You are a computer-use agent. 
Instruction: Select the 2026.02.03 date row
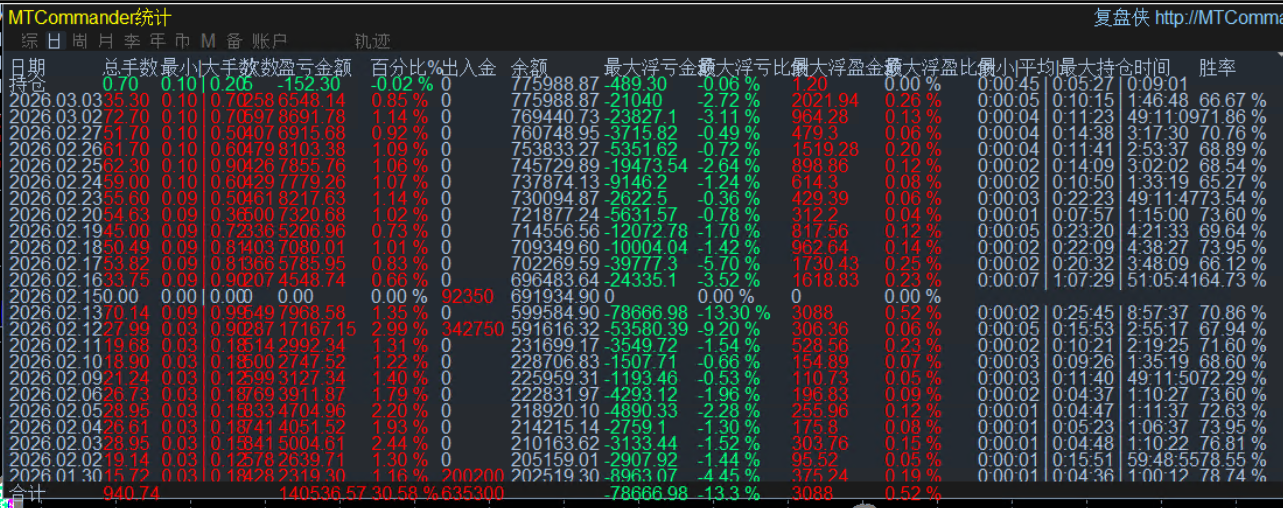pos(55,443)
